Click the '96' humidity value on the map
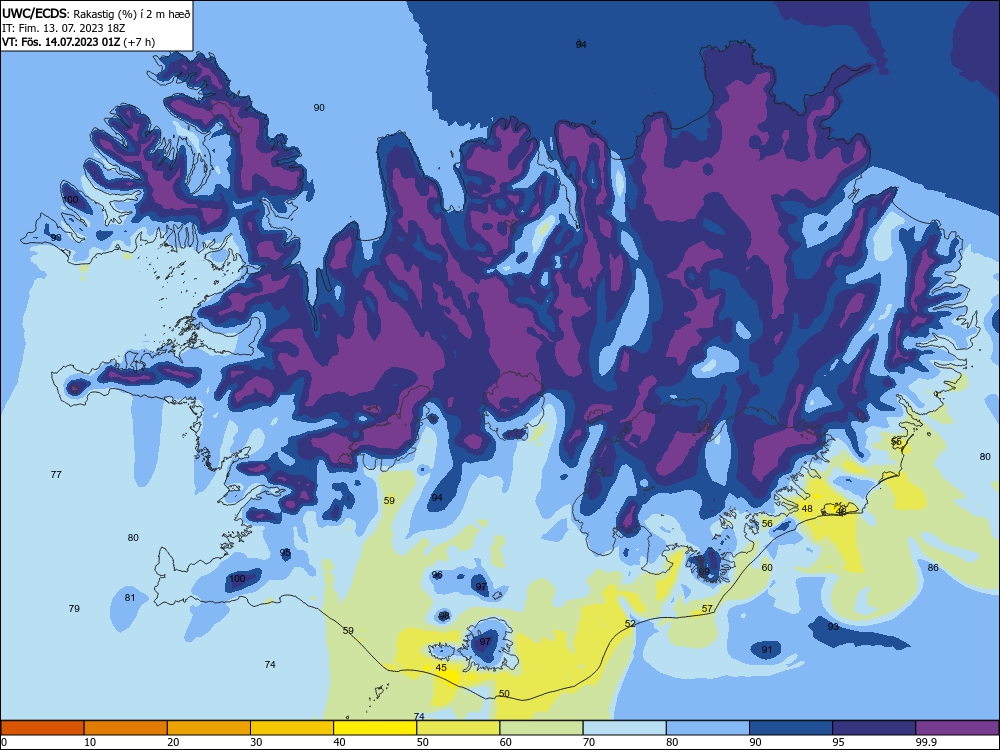The height and width of the screenshot is (750, 1000). [x=437, y=575]
